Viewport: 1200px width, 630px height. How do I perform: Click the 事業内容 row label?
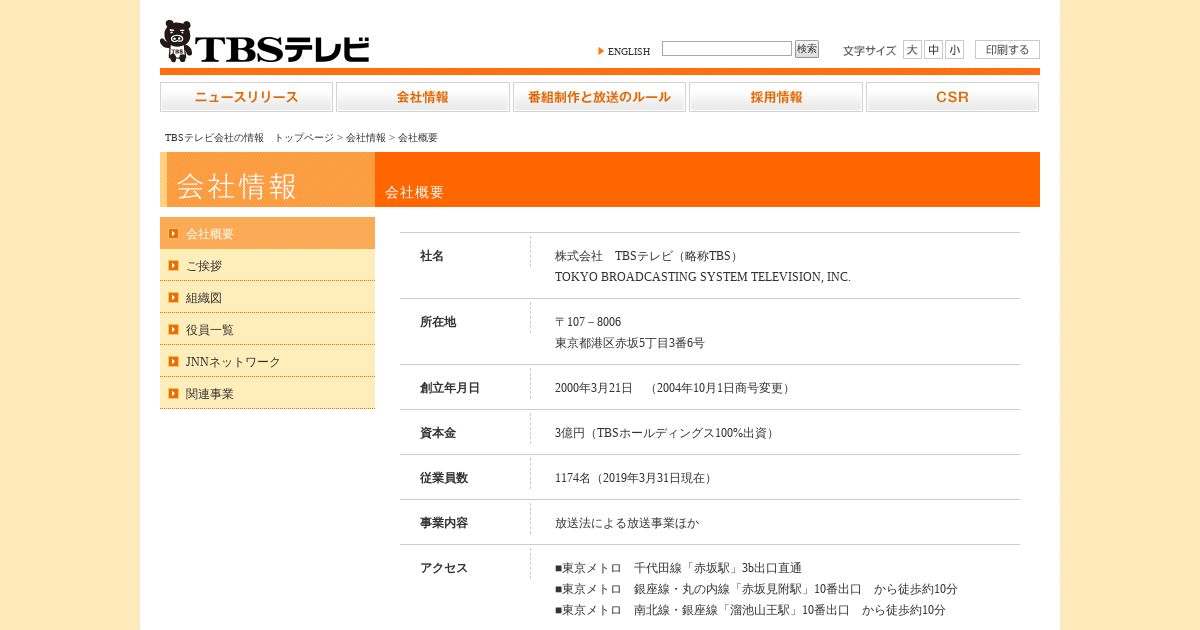444,523
